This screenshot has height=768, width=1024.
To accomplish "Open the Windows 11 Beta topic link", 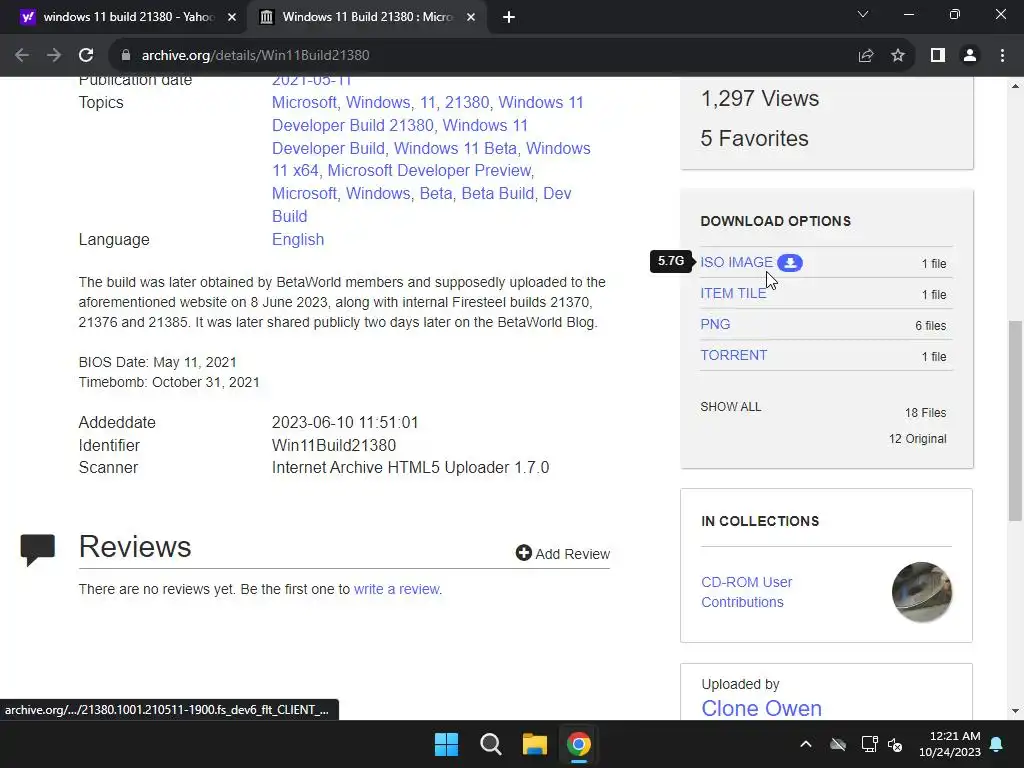I will [456, 148].
